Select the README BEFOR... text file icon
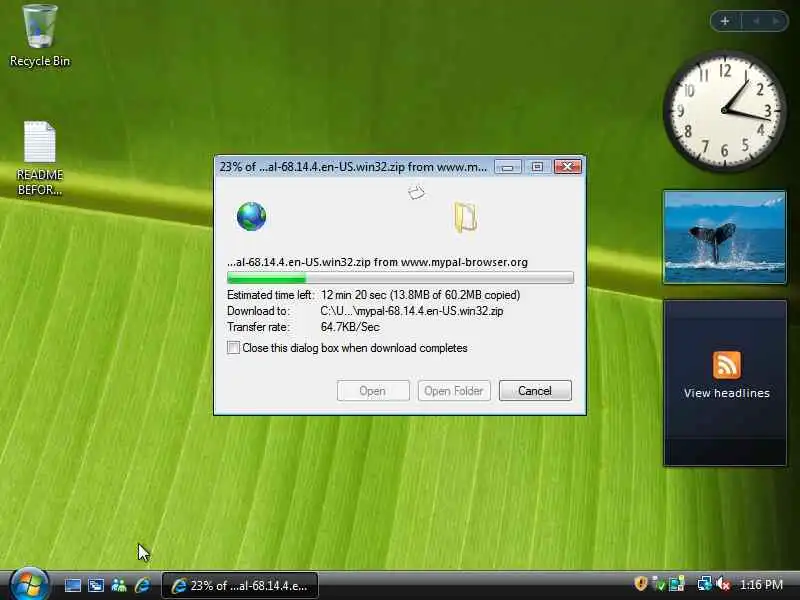800x600 pixels. (40, 158)
